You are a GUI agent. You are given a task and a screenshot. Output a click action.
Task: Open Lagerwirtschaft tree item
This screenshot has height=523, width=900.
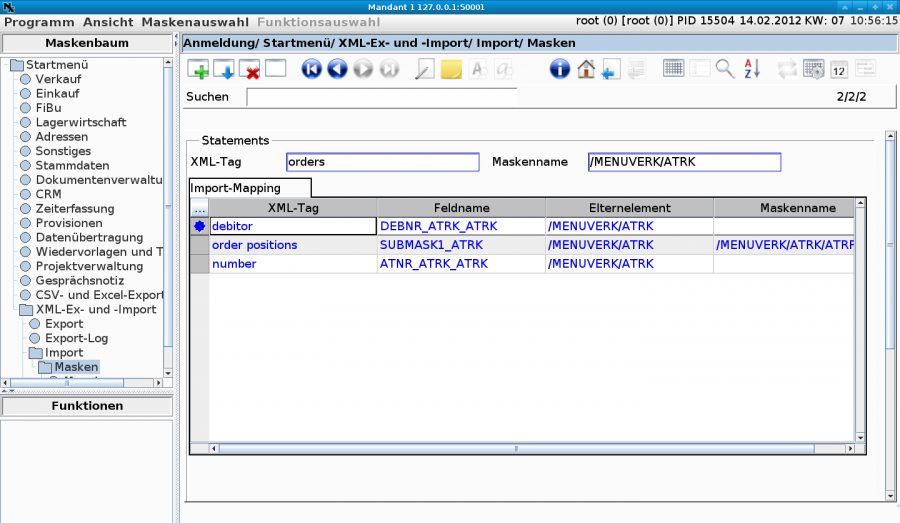[80, 122]
